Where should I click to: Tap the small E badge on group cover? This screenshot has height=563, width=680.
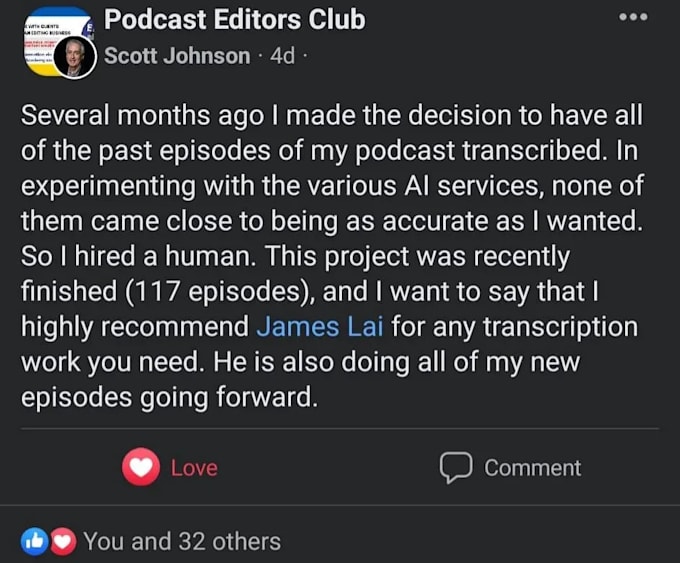90,27
